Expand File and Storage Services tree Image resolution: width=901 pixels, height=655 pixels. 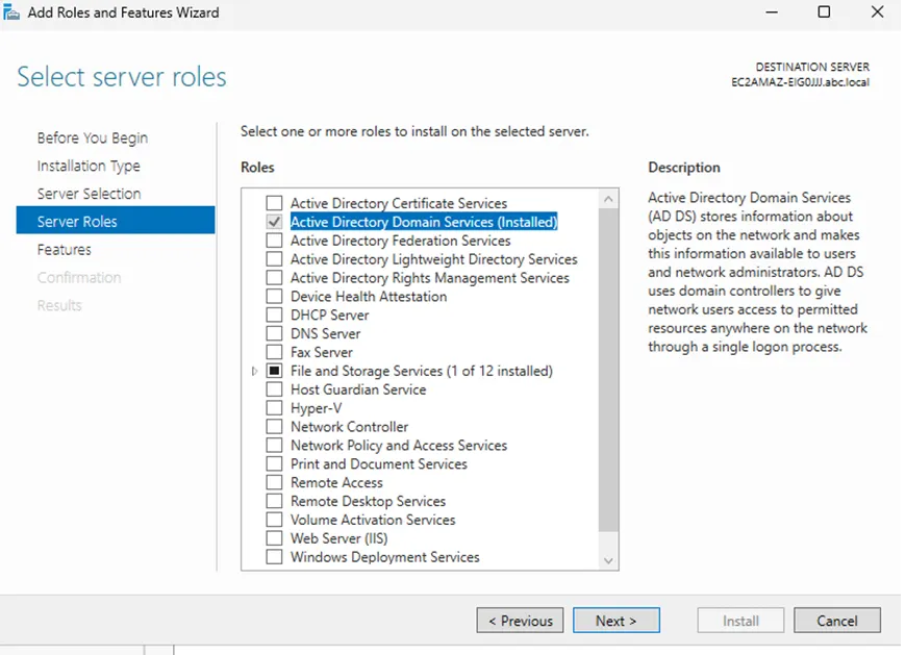click(255, 371)
